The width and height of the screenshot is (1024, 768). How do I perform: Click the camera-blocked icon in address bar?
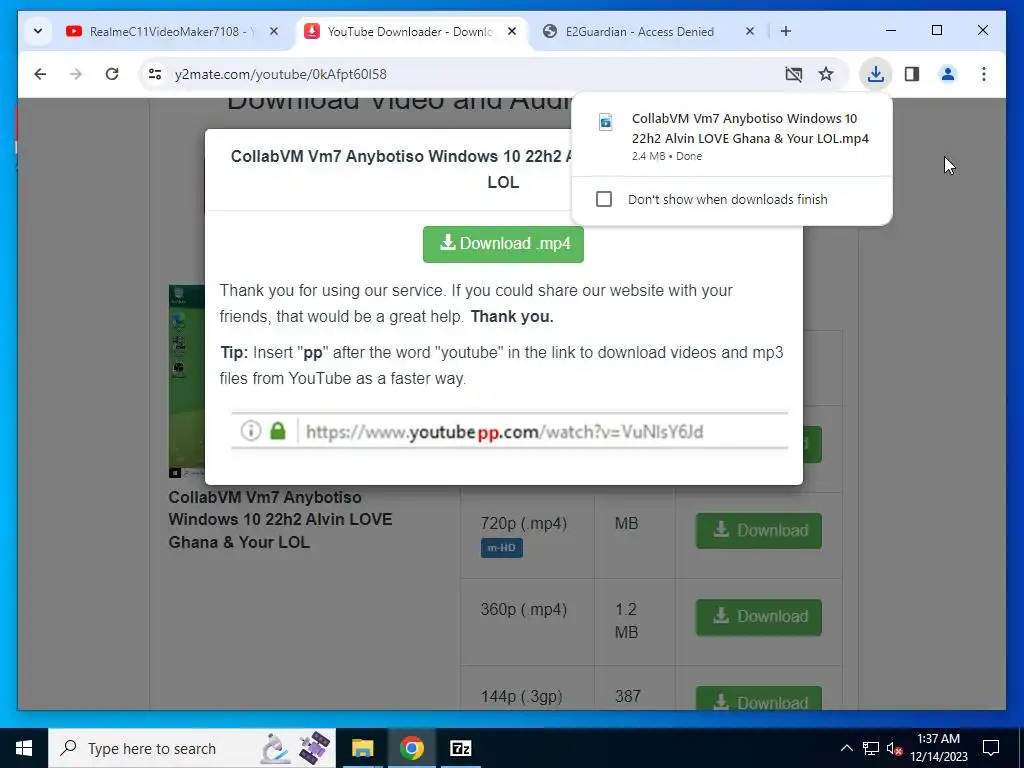[x=793, y=74]
